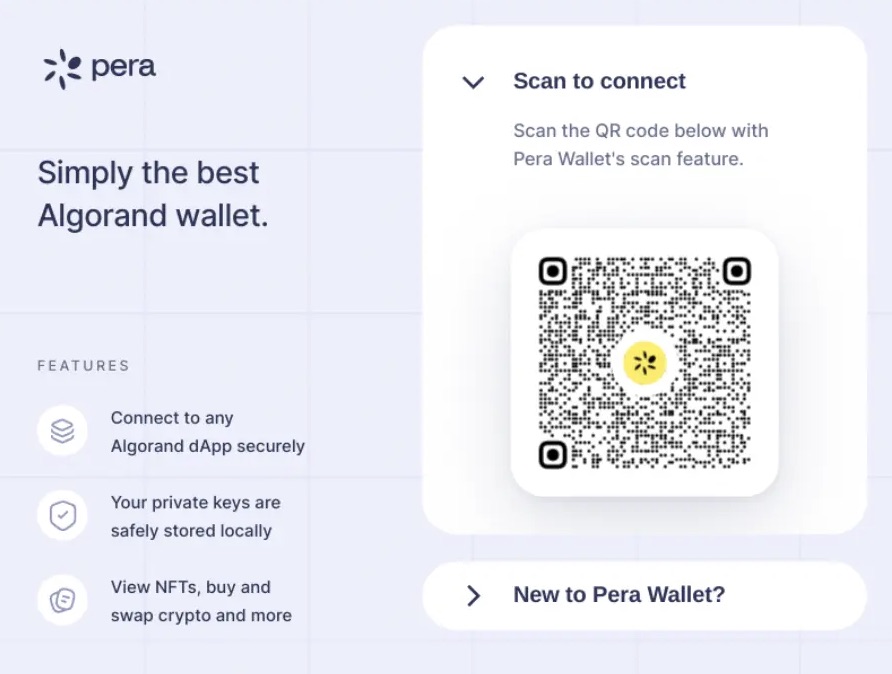Click "Your private keys are safely stored" text
Viewport: 892px width, 674px height.
coord(195,516)
